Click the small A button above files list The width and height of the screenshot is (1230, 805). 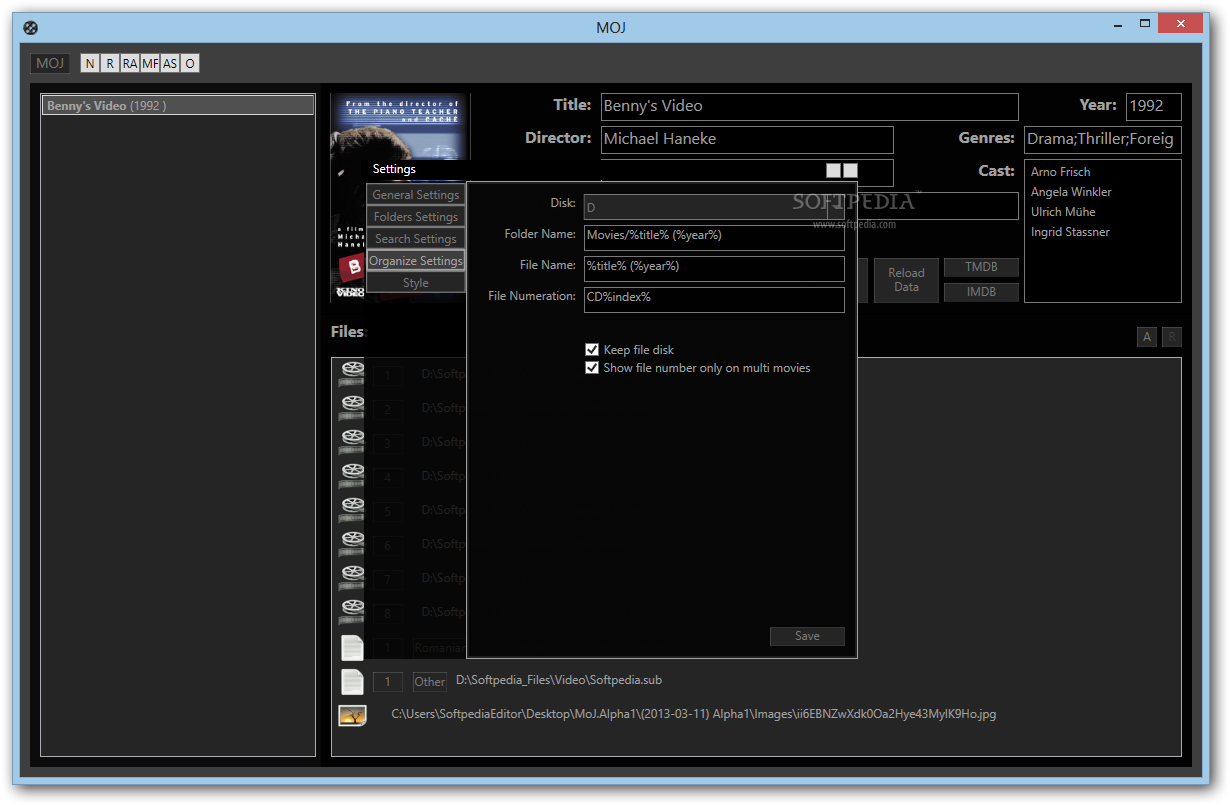coord(1147,337)
